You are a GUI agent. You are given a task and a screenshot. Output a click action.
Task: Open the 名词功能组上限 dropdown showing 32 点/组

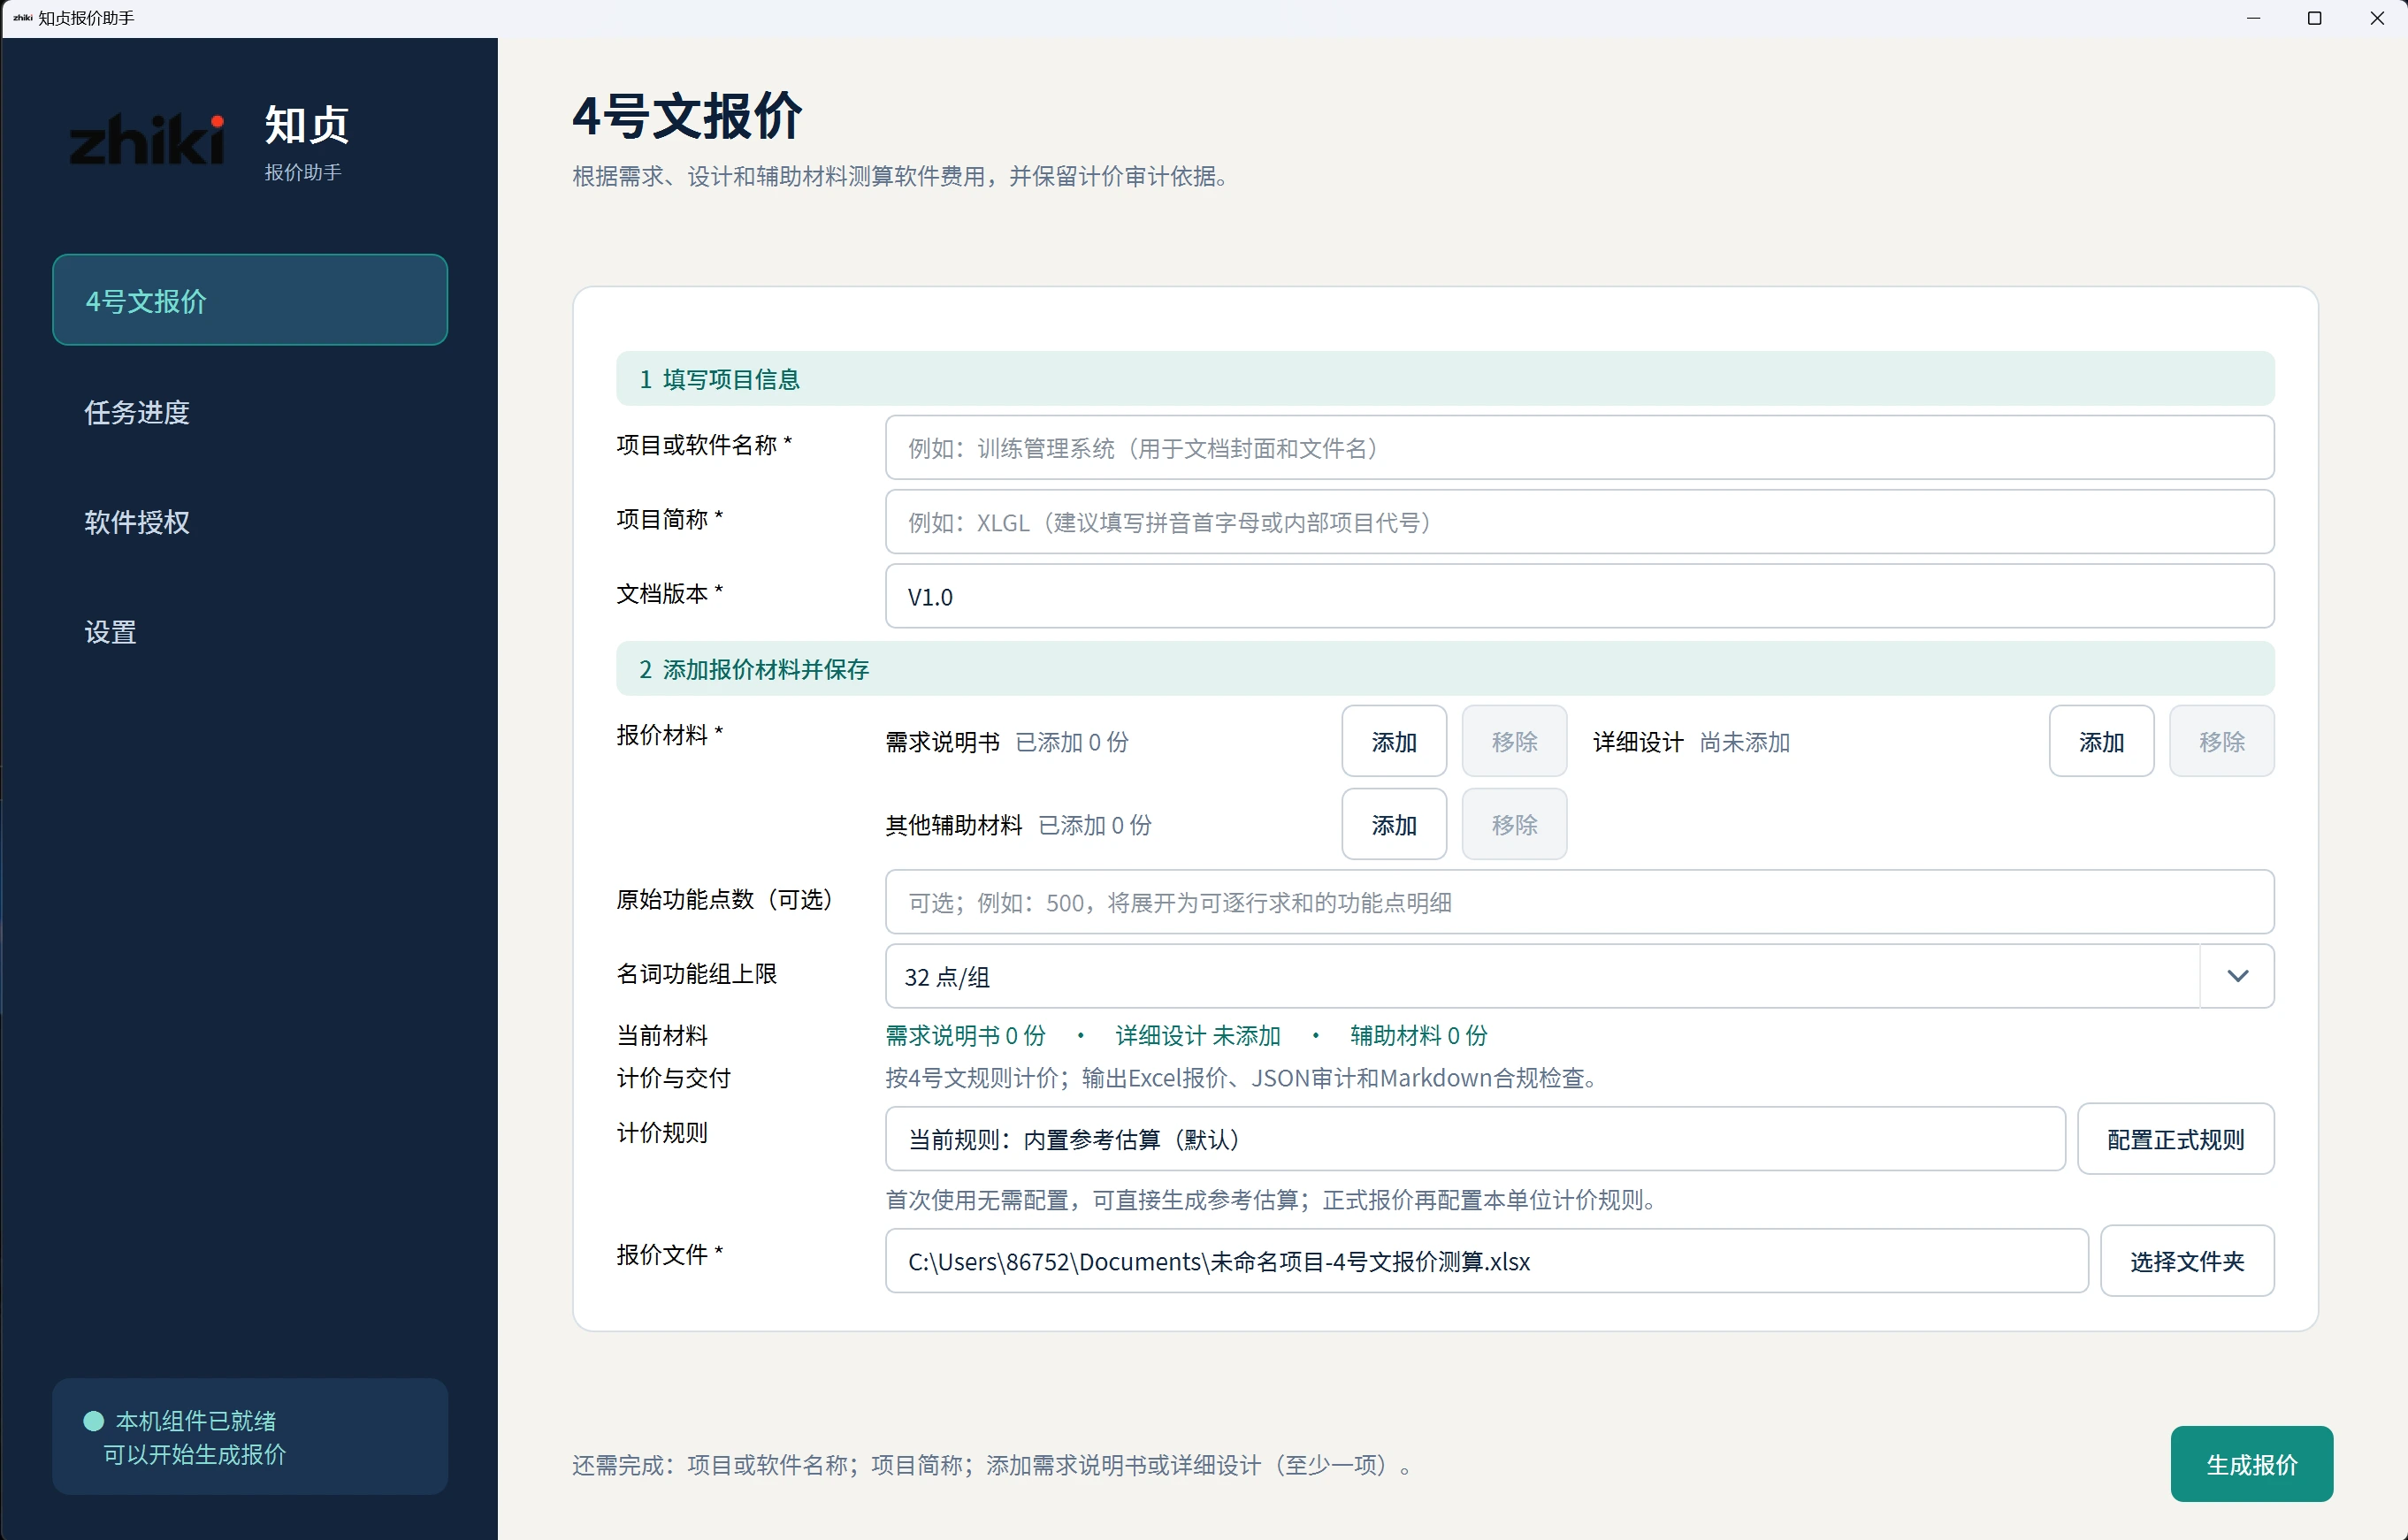click(1579, 976)
